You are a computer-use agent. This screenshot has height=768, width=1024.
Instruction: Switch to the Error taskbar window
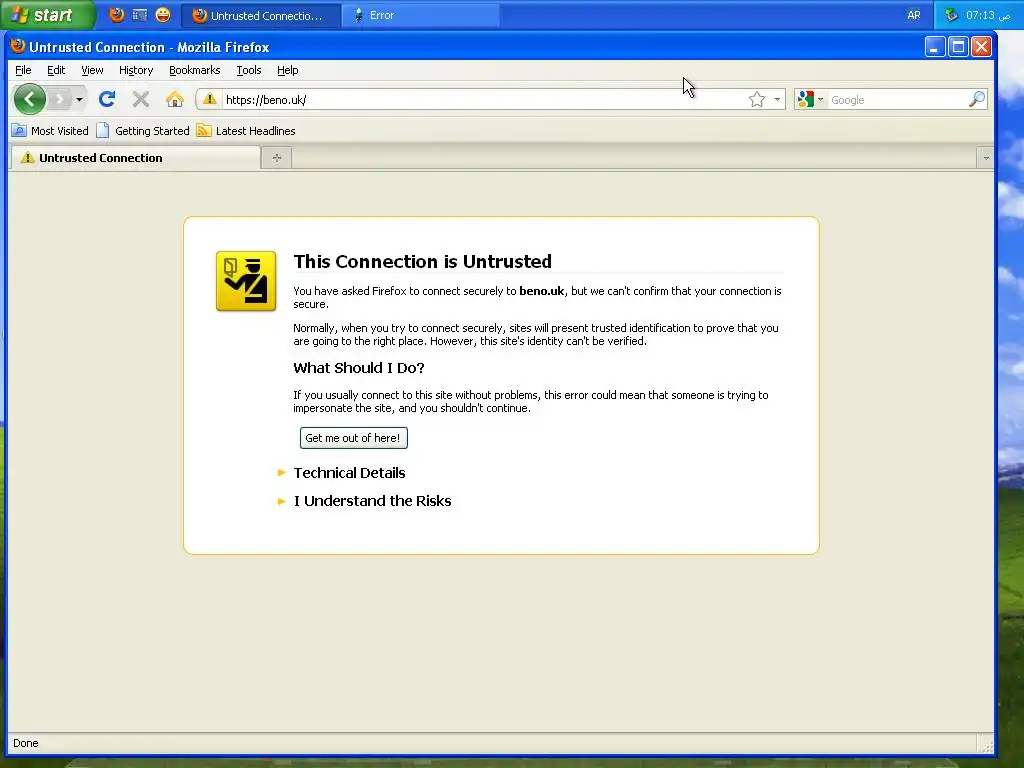(x=421, y=15)
